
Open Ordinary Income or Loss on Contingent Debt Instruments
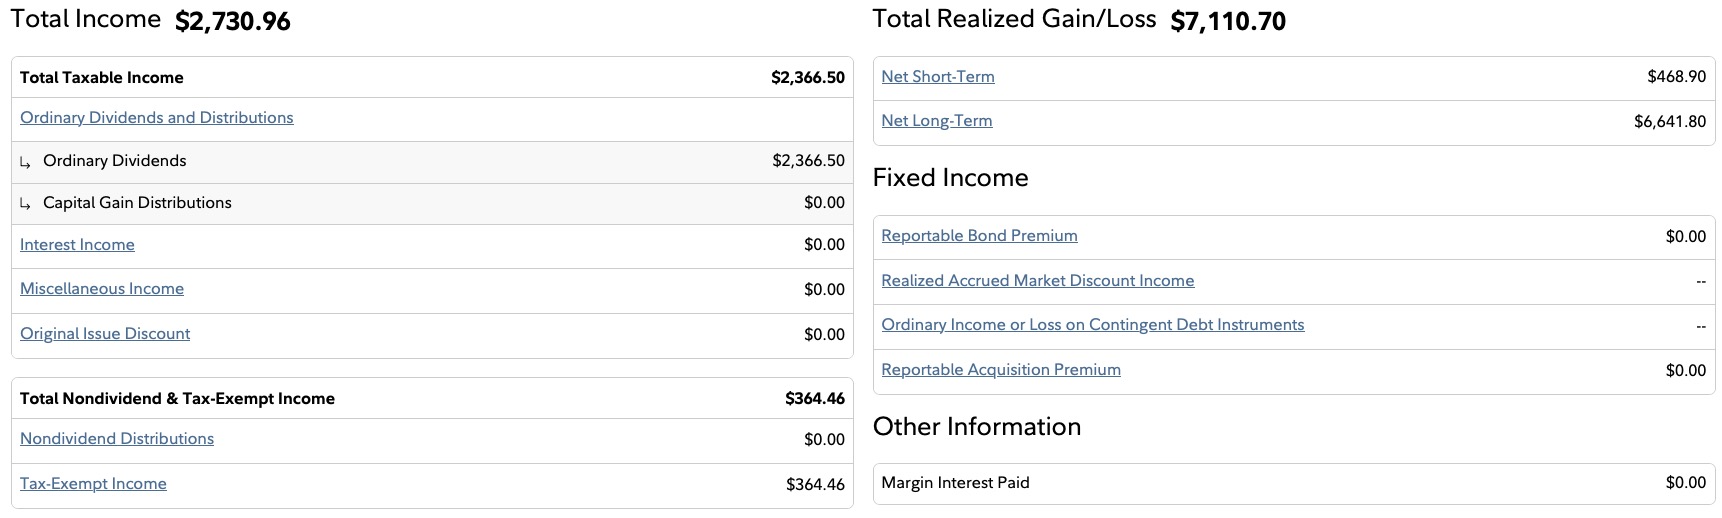[1092, 325]
